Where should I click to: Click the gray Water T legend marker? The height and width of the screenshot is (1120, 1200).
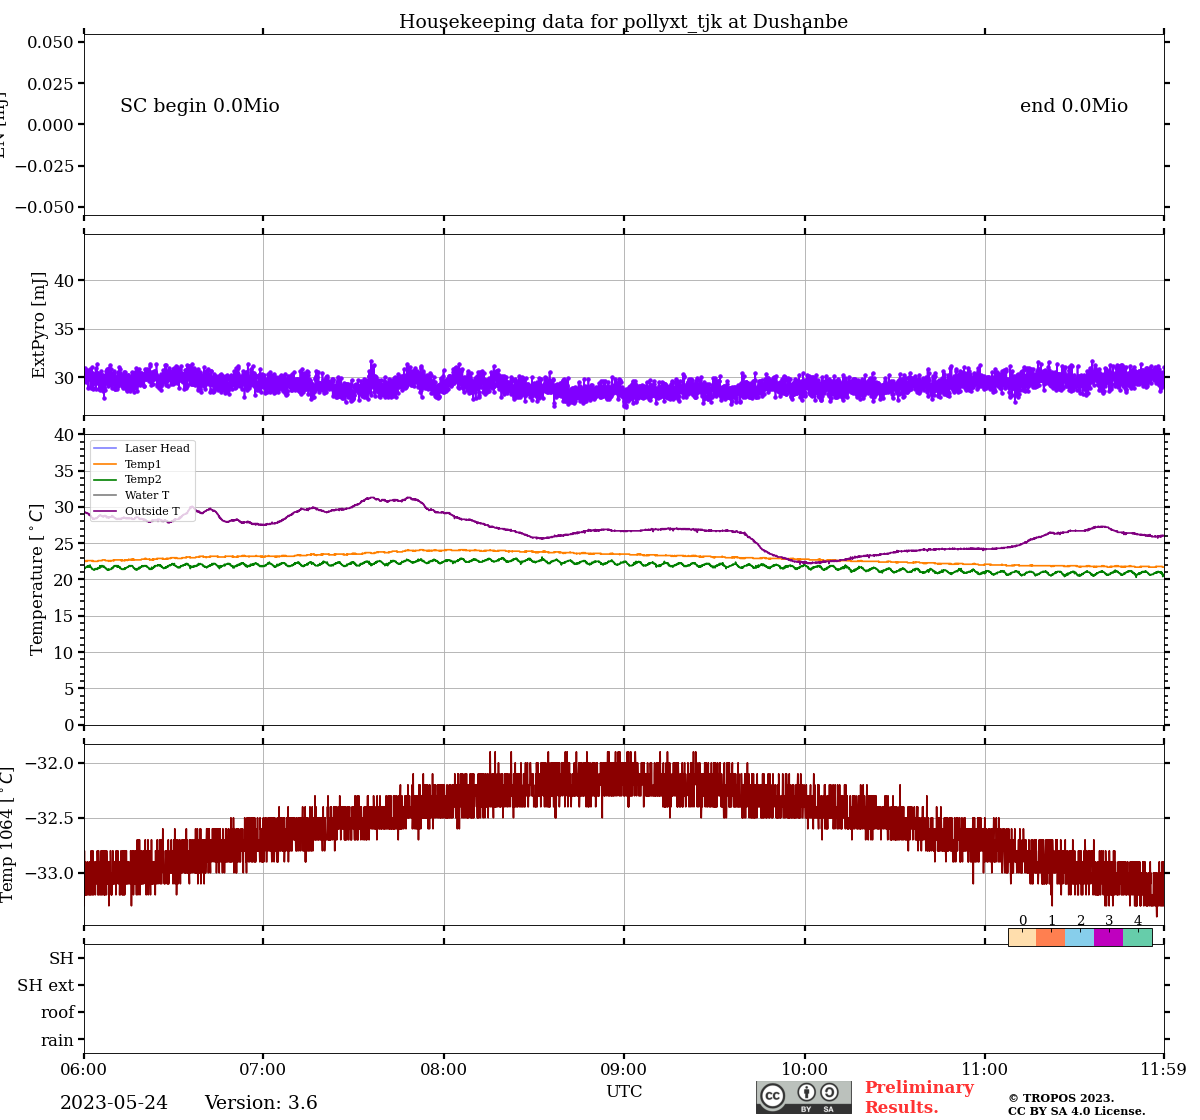coord(105,496)
